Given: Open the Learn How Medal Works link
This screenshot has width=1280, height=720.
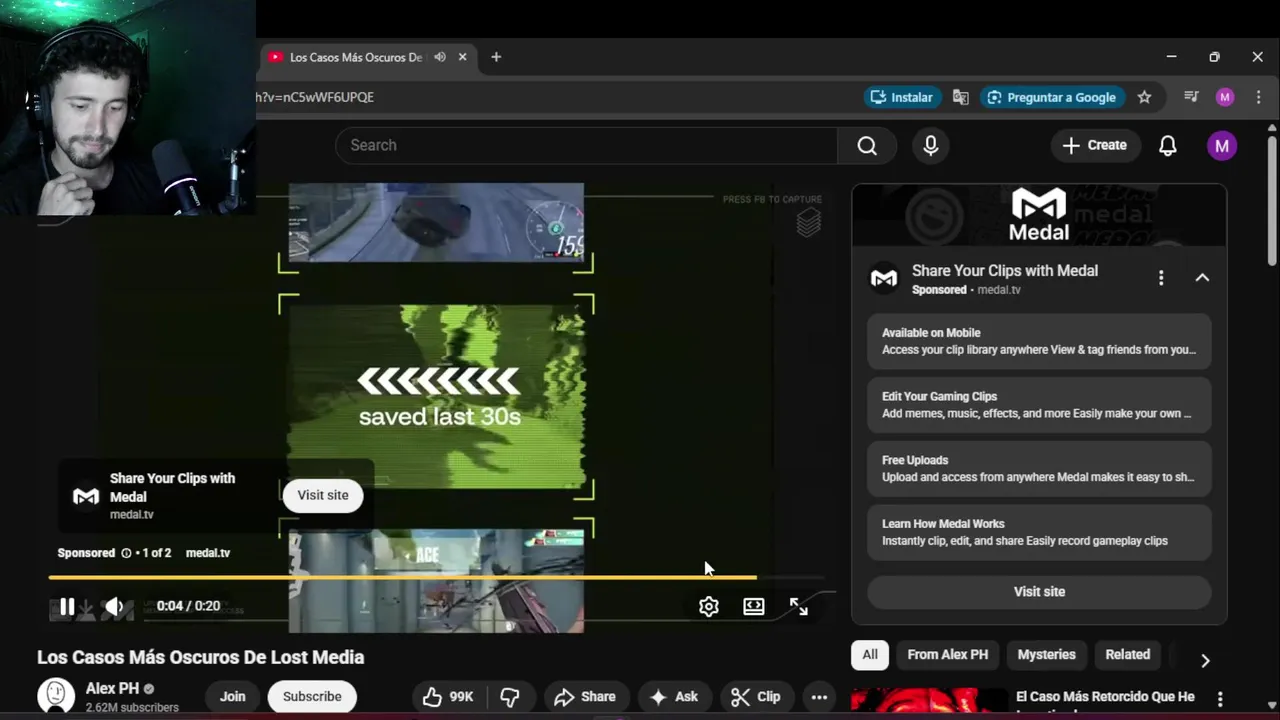Looking at the screenshot, I should click(1039, 532).
